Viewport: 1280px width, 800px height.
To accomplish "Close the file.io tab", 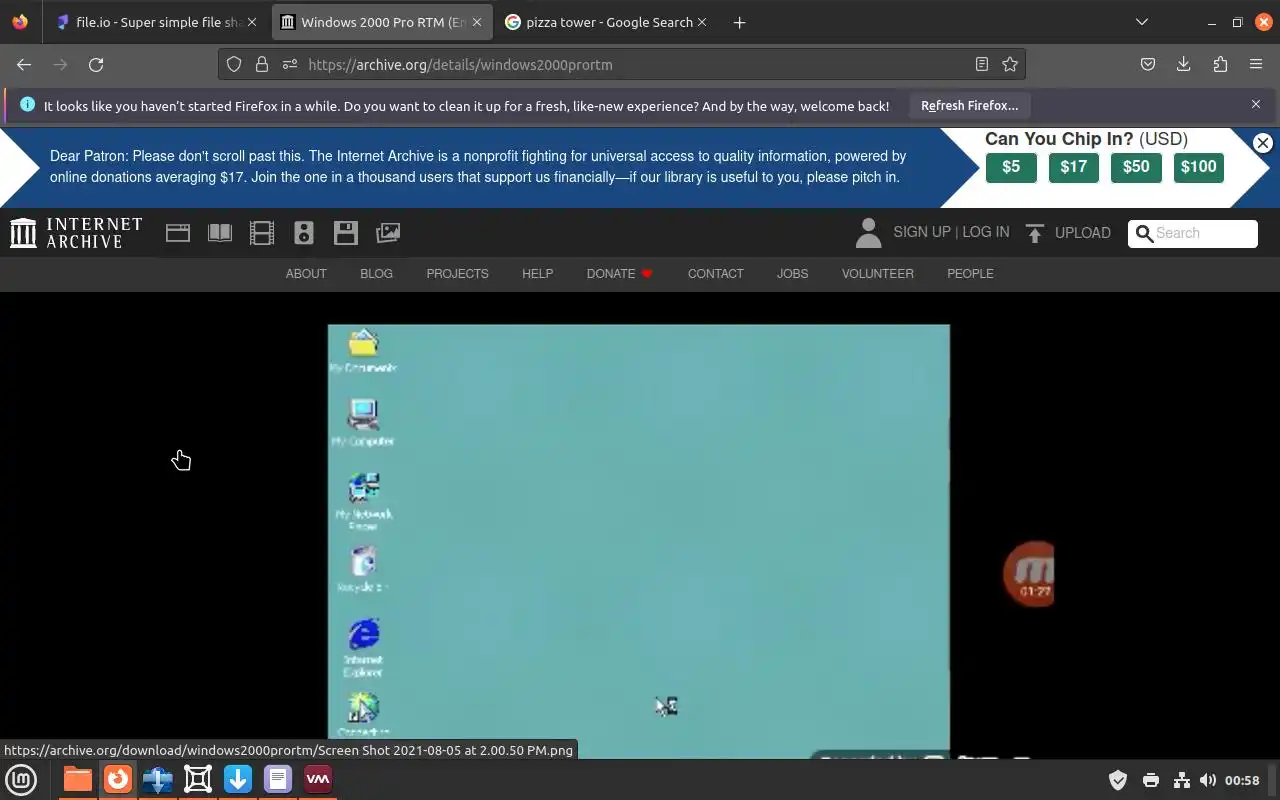I will [x=252, y=22].
